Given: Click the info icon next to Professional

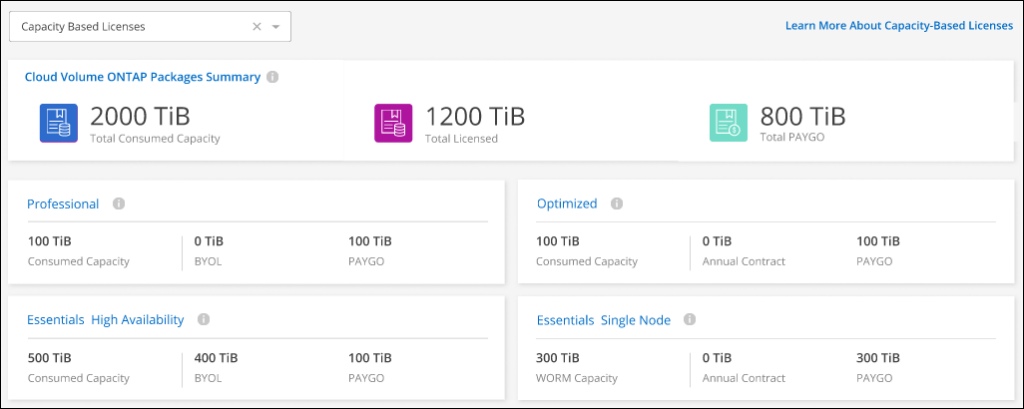Looking at the screenshot, I should click(x=118, y=204).
